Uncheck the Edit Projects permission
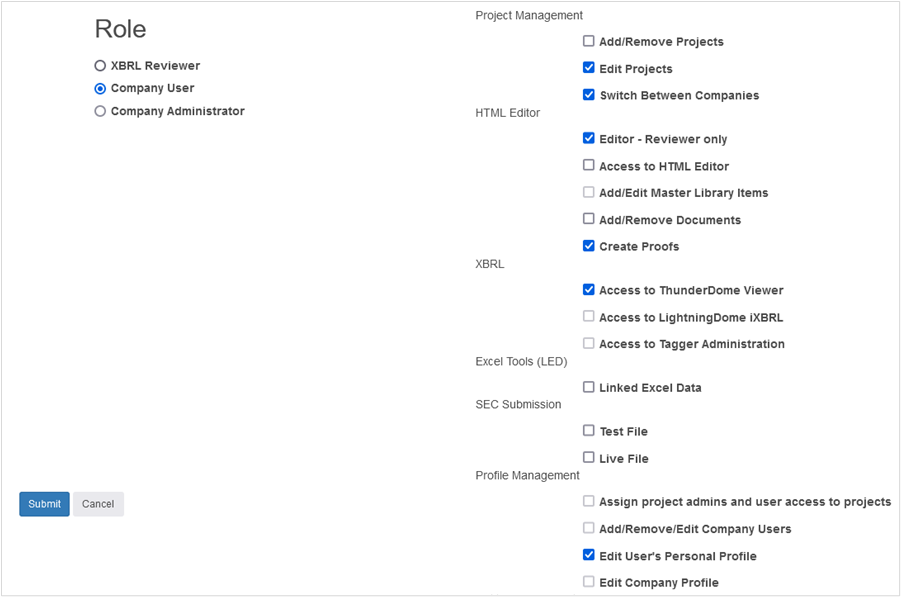Viewport: 901px width, 597px height. [x=589, y=69]
